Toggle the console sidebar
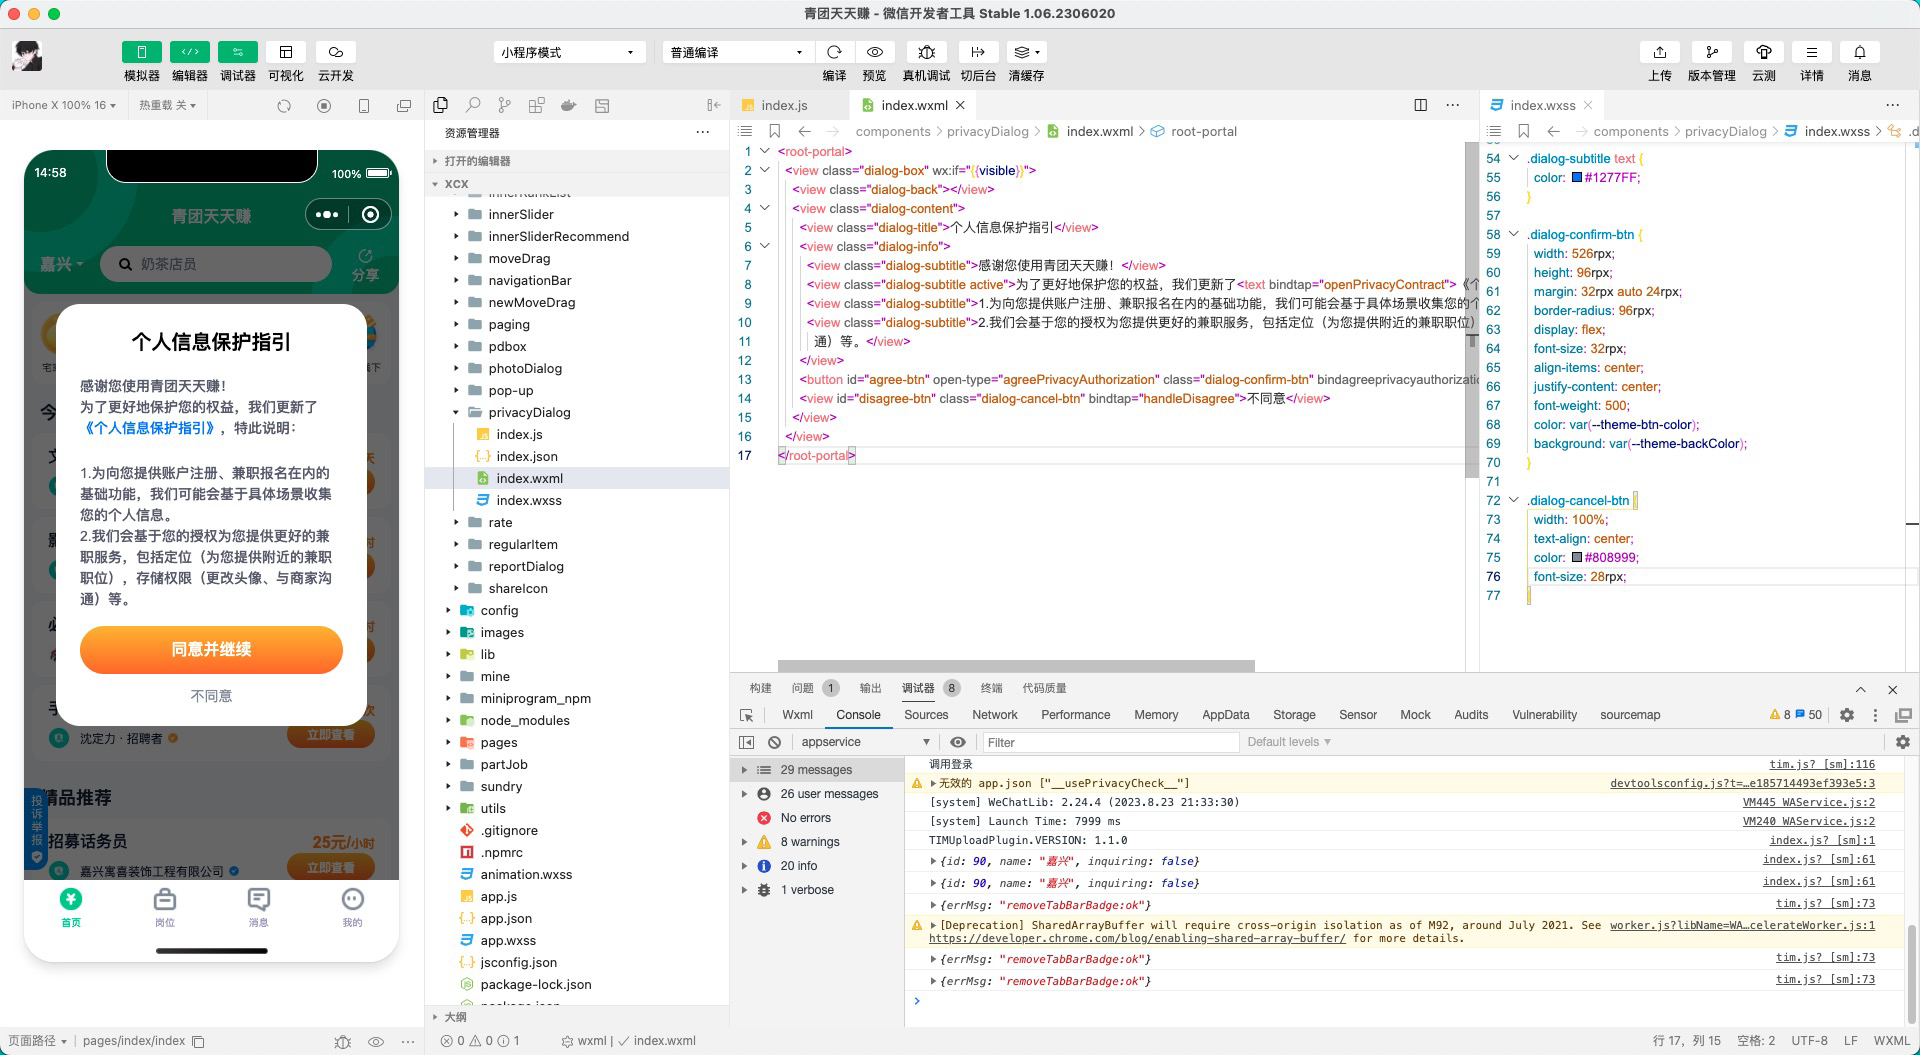The image size is (1920, 1055). click(746, 742)
